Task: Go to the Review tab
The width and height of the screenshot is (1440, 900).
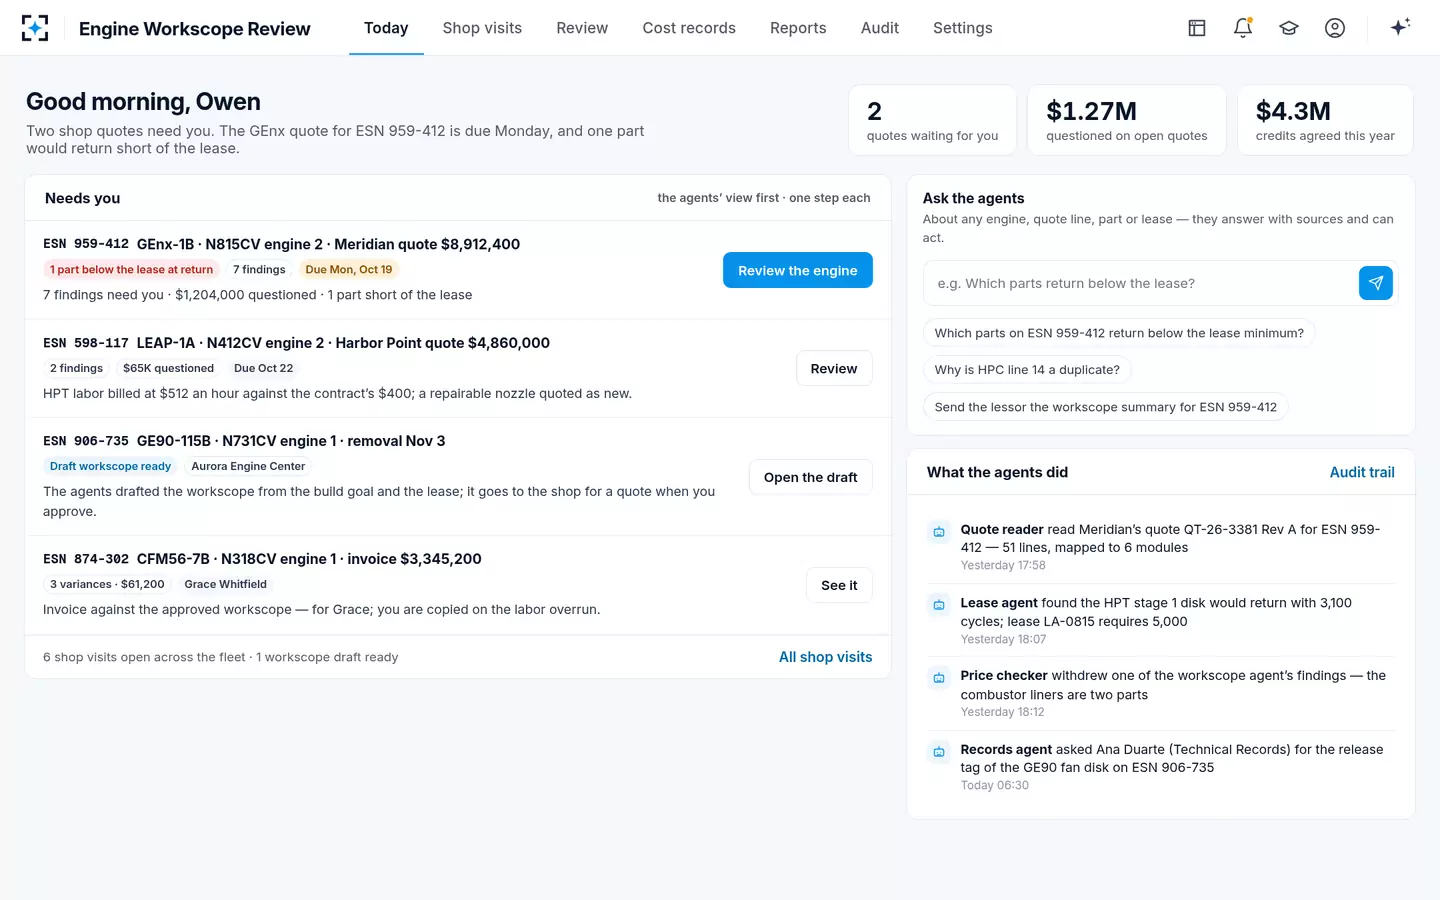Action: [582, 28]
